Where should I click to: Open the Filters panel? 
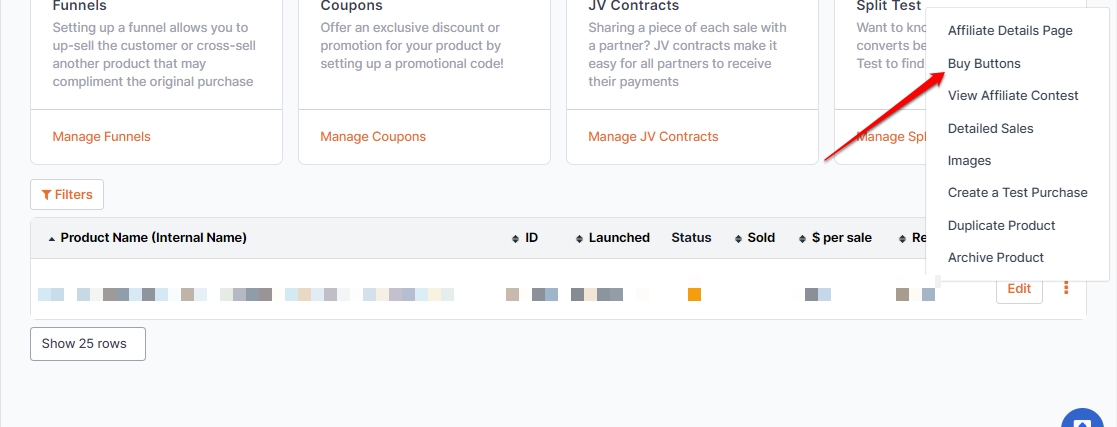(67, 195)
